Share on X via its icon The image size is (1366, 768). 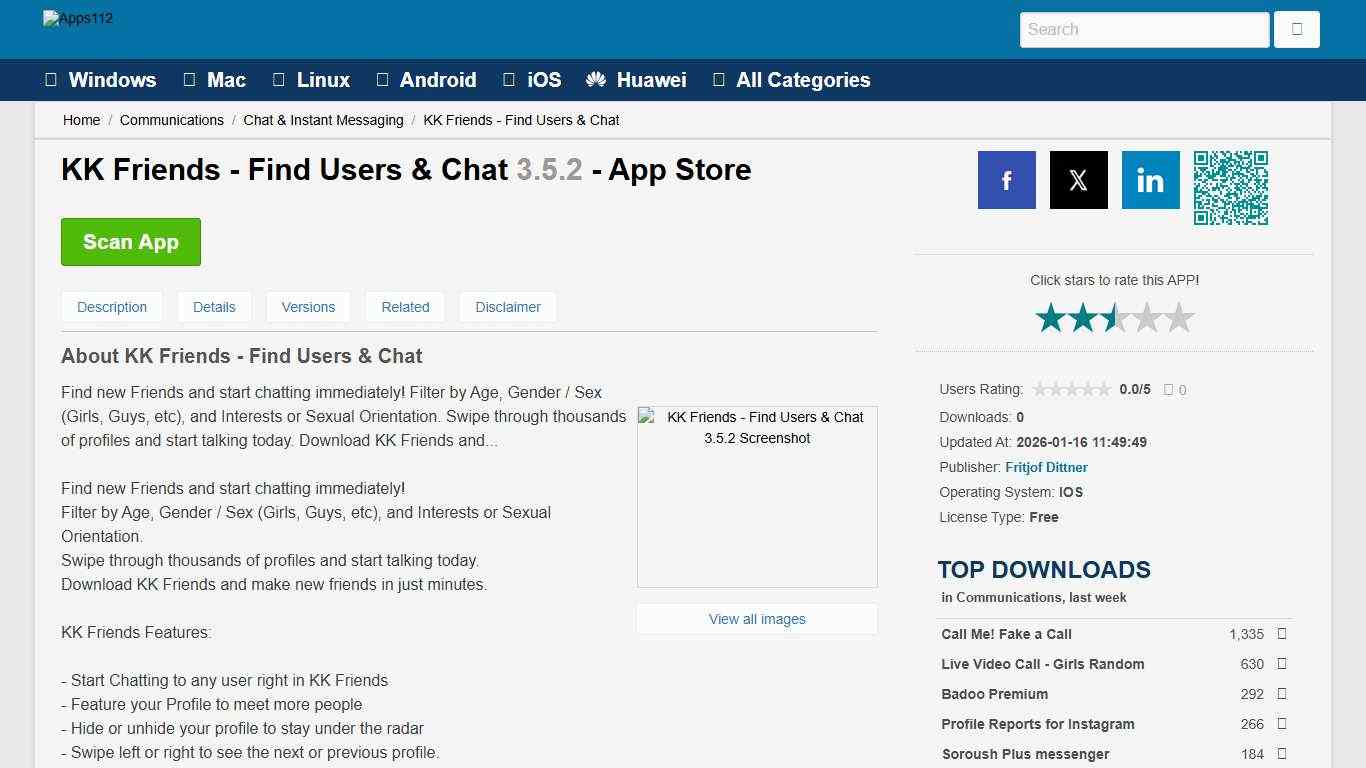coord(1078,180)
